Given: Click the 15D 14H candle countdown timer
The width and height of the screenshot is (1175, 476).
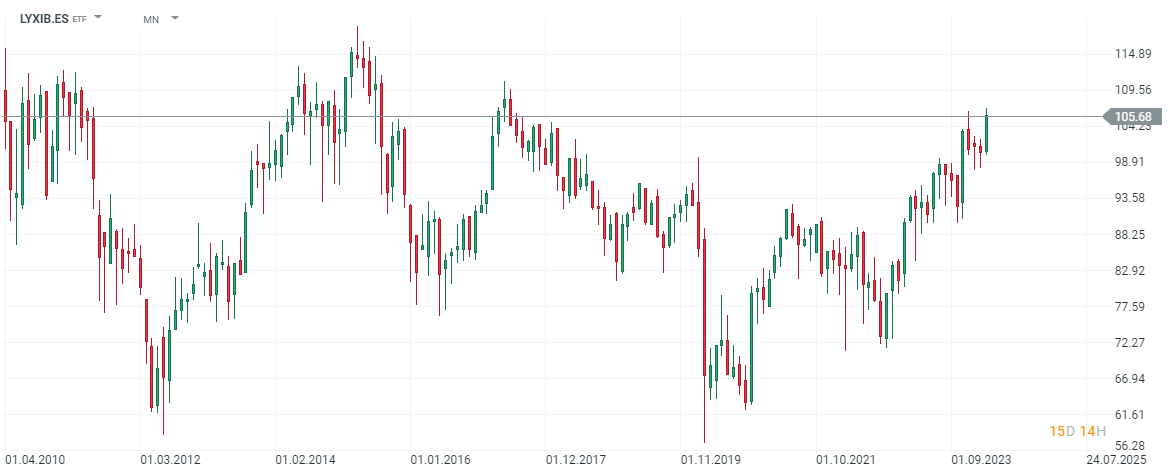Looking at the screenshot, I should [x=1077, y=431].
